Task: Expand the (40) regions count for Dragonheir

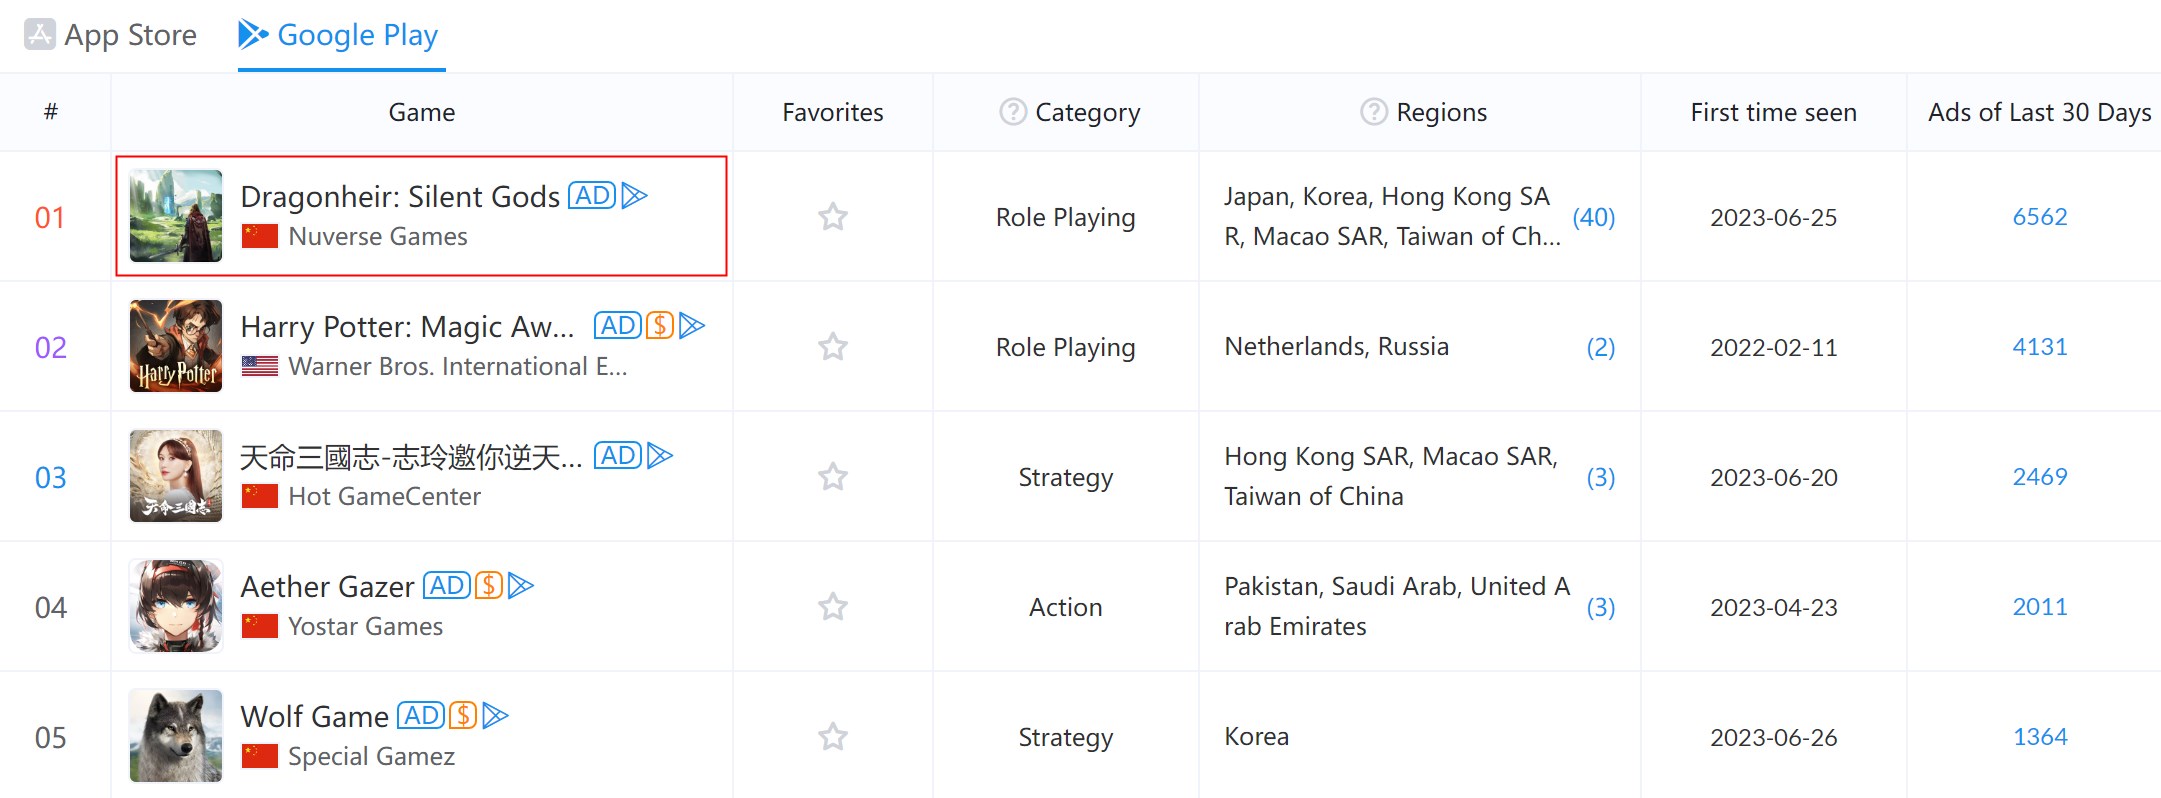Action: (x=1594, y=217)
